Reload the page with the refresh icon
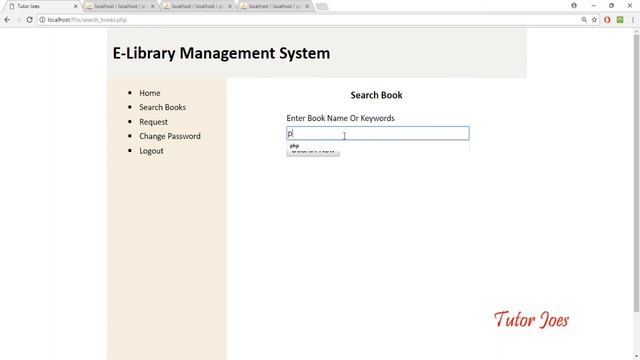Viewport: 640px width, 360px height. pyautogui.click(x=29, y=20)
